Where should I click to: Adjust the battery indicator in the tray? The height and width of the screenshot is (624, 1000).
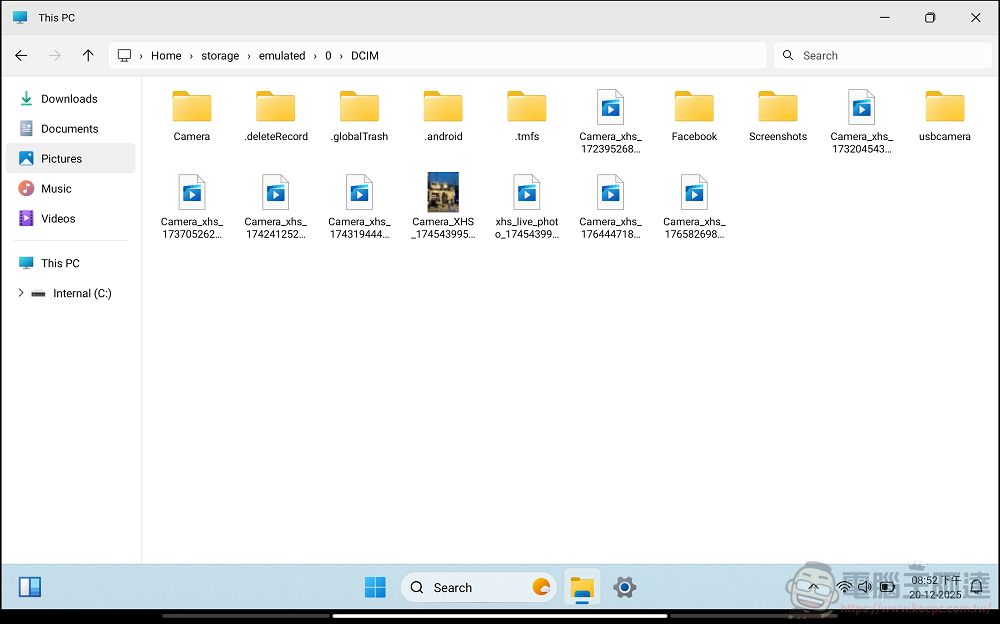click(888, 587)
